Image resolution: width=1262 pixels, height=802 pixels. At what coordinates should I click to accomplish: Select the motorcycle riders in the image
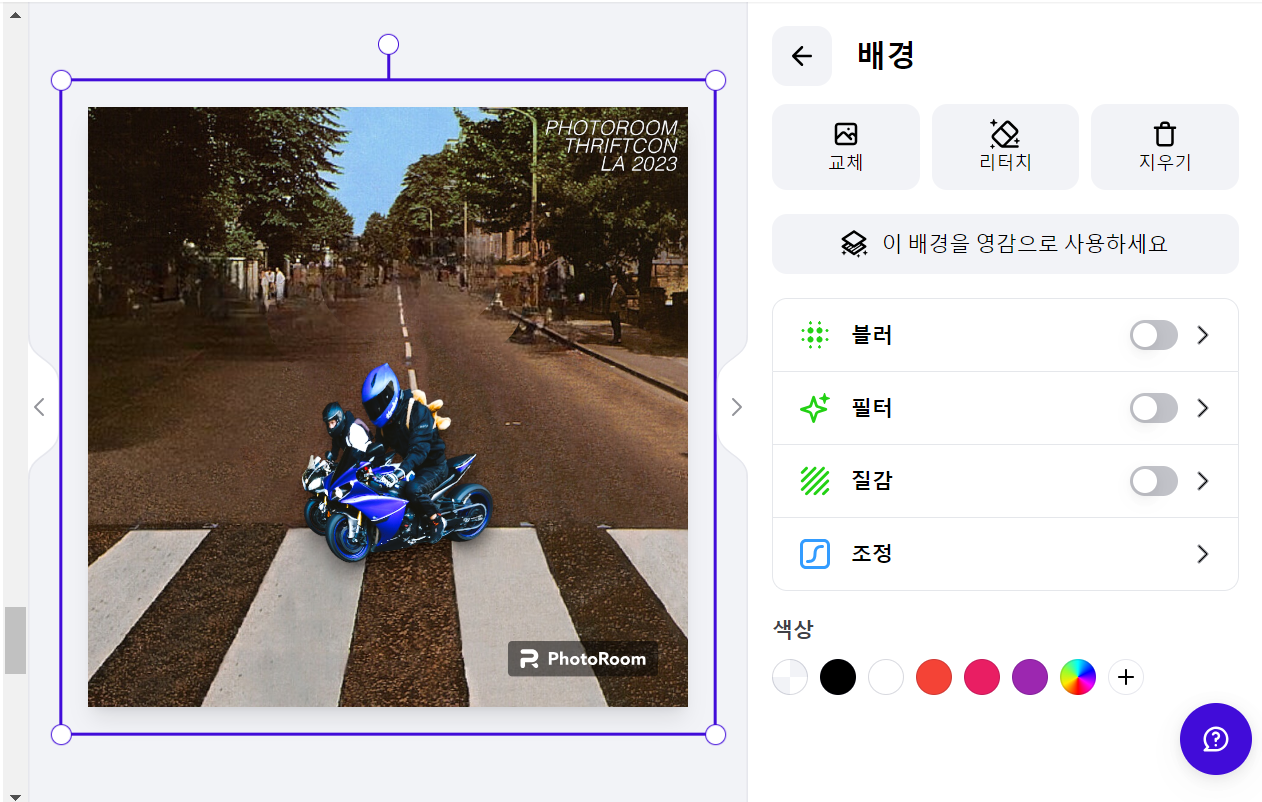400,463
